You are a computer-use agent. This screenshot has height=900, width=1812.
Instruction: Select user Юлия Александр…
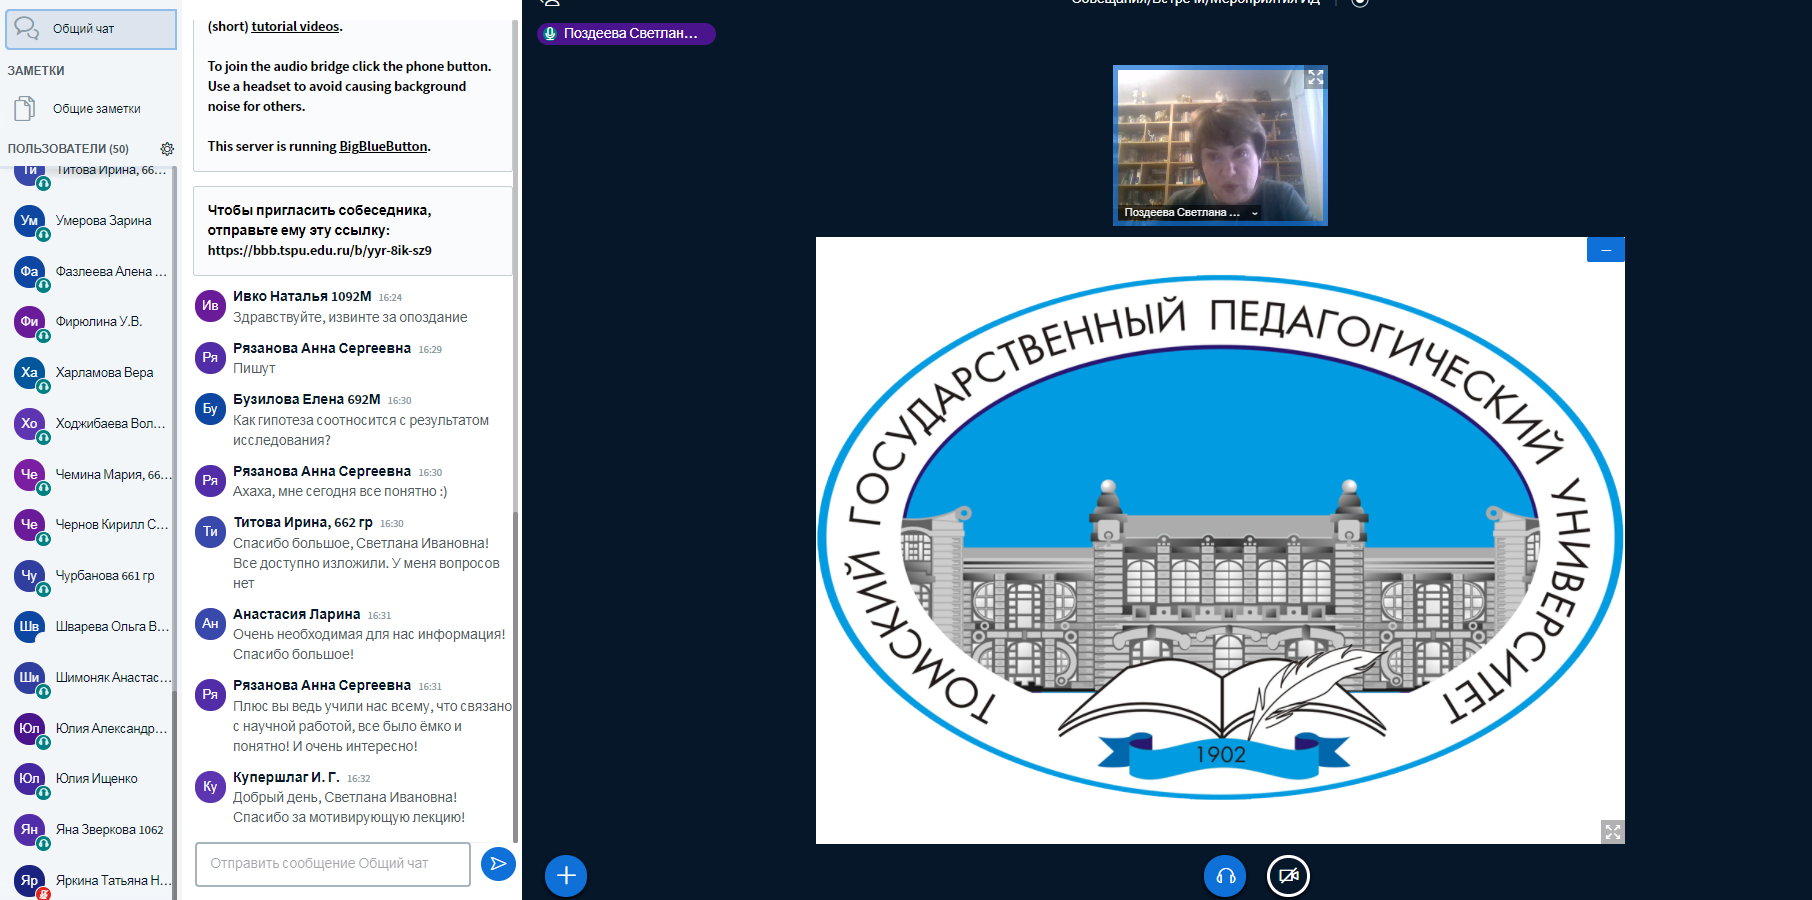pyautogui.click(x=91, y=729)
